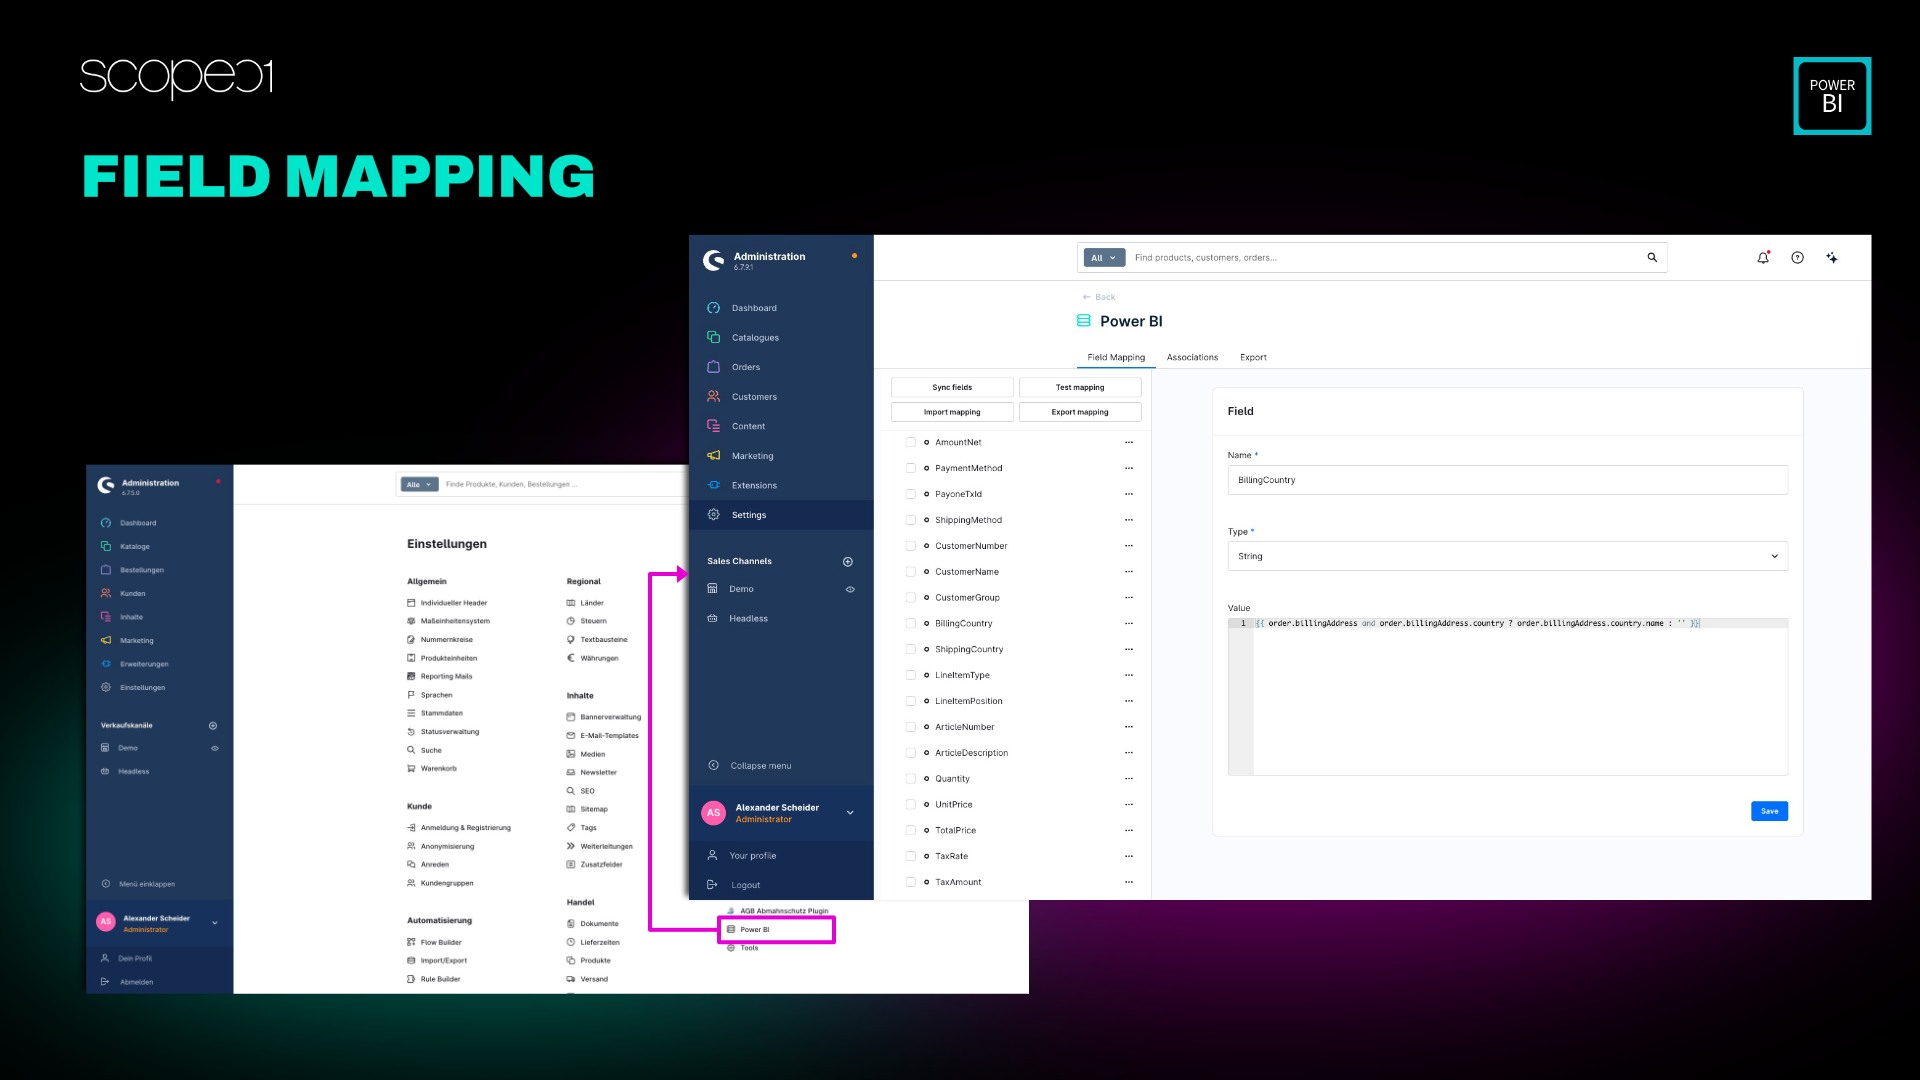Viewport: 1920px width, 1080px height.
Task: Switch to the Associations tab
Action: (1192, 357)
